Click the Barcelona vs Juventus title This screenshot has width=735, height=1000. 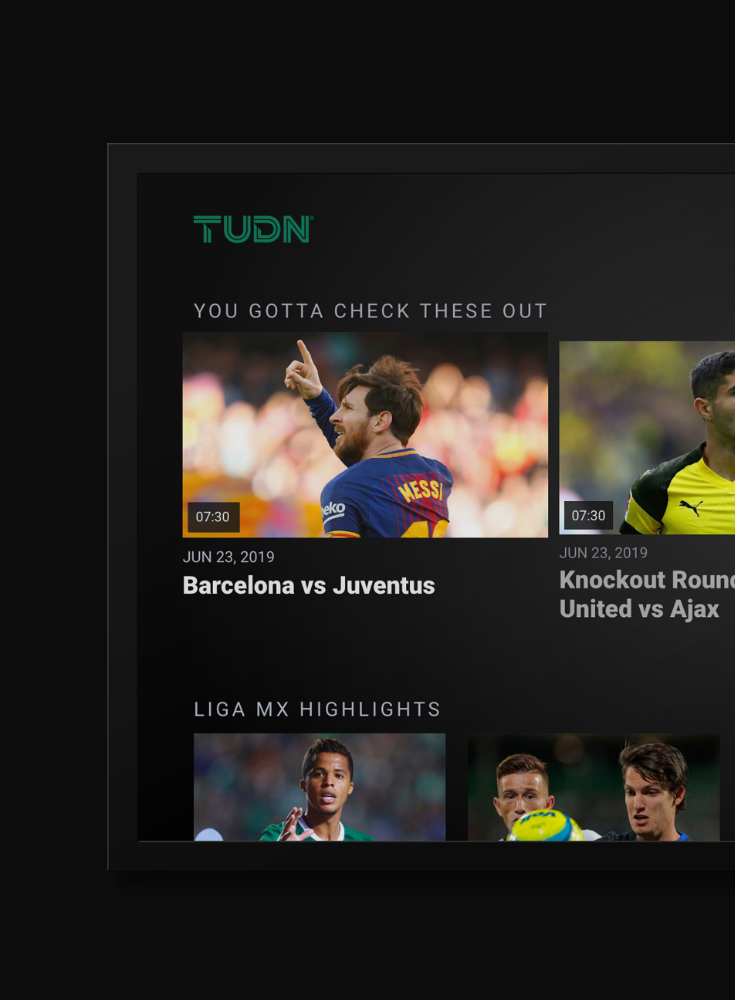pos(309,585)
